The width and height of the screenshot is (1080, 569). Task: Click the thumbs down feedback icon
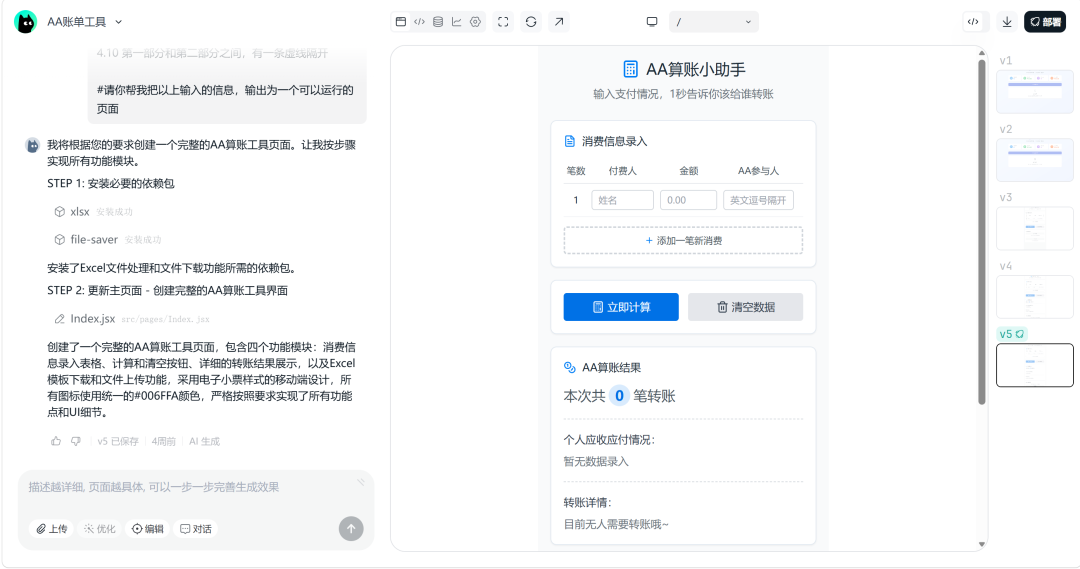coord(75,441)
